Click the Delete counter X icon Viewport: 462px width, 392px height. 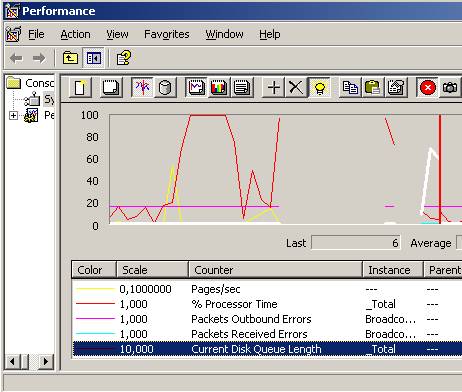click(296, 88)
